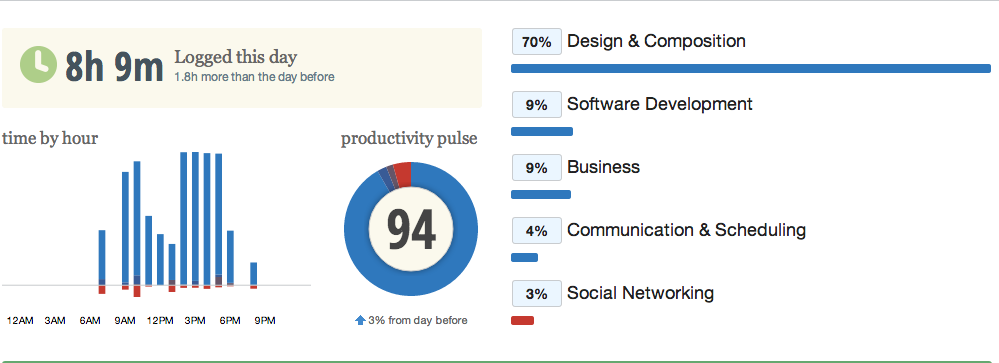The image size is (999, 363).
Task: Open the Communication & Scheduling category link
Action: point(686,230)
